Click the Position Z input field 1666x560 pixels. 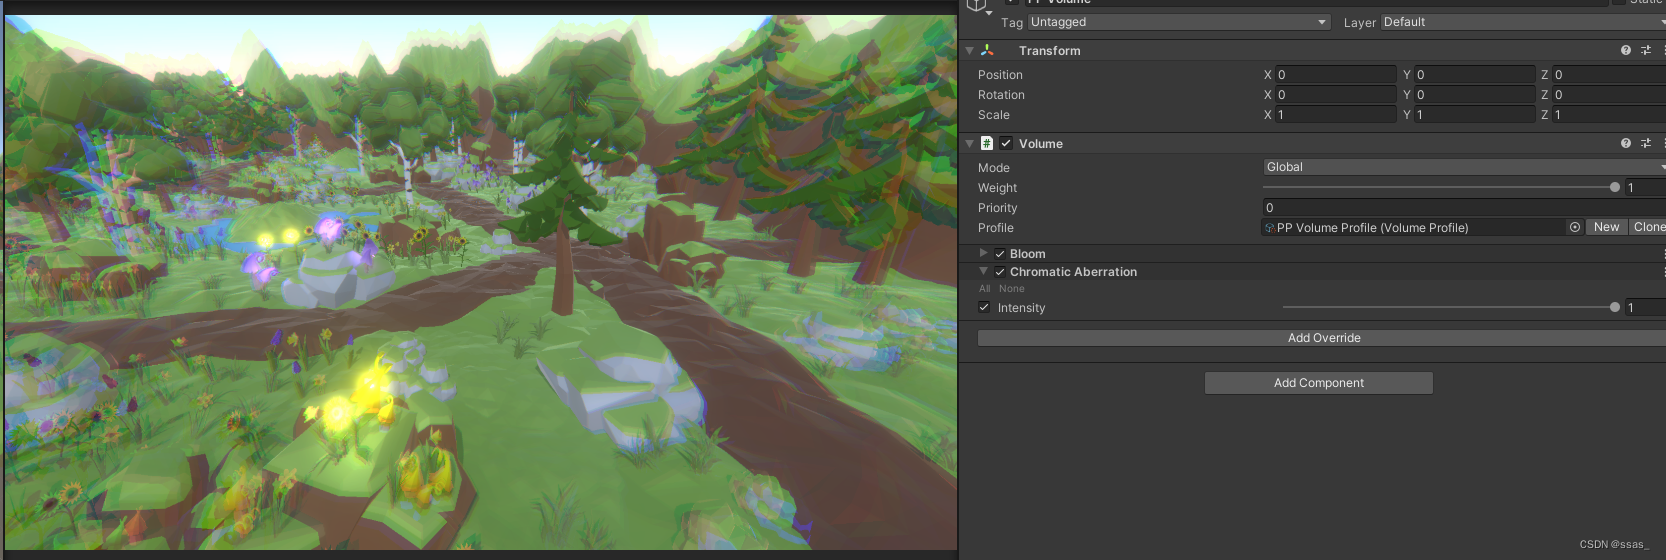point(1609,75)
